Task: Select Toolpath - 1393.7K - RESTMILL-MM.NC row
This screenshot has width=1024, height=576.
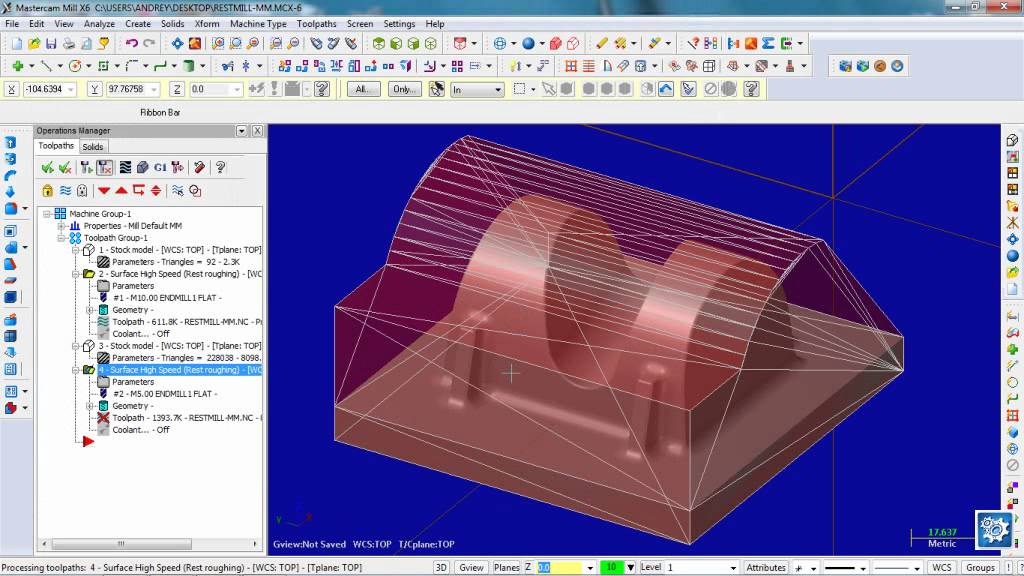Action: (x=186, y=418)
